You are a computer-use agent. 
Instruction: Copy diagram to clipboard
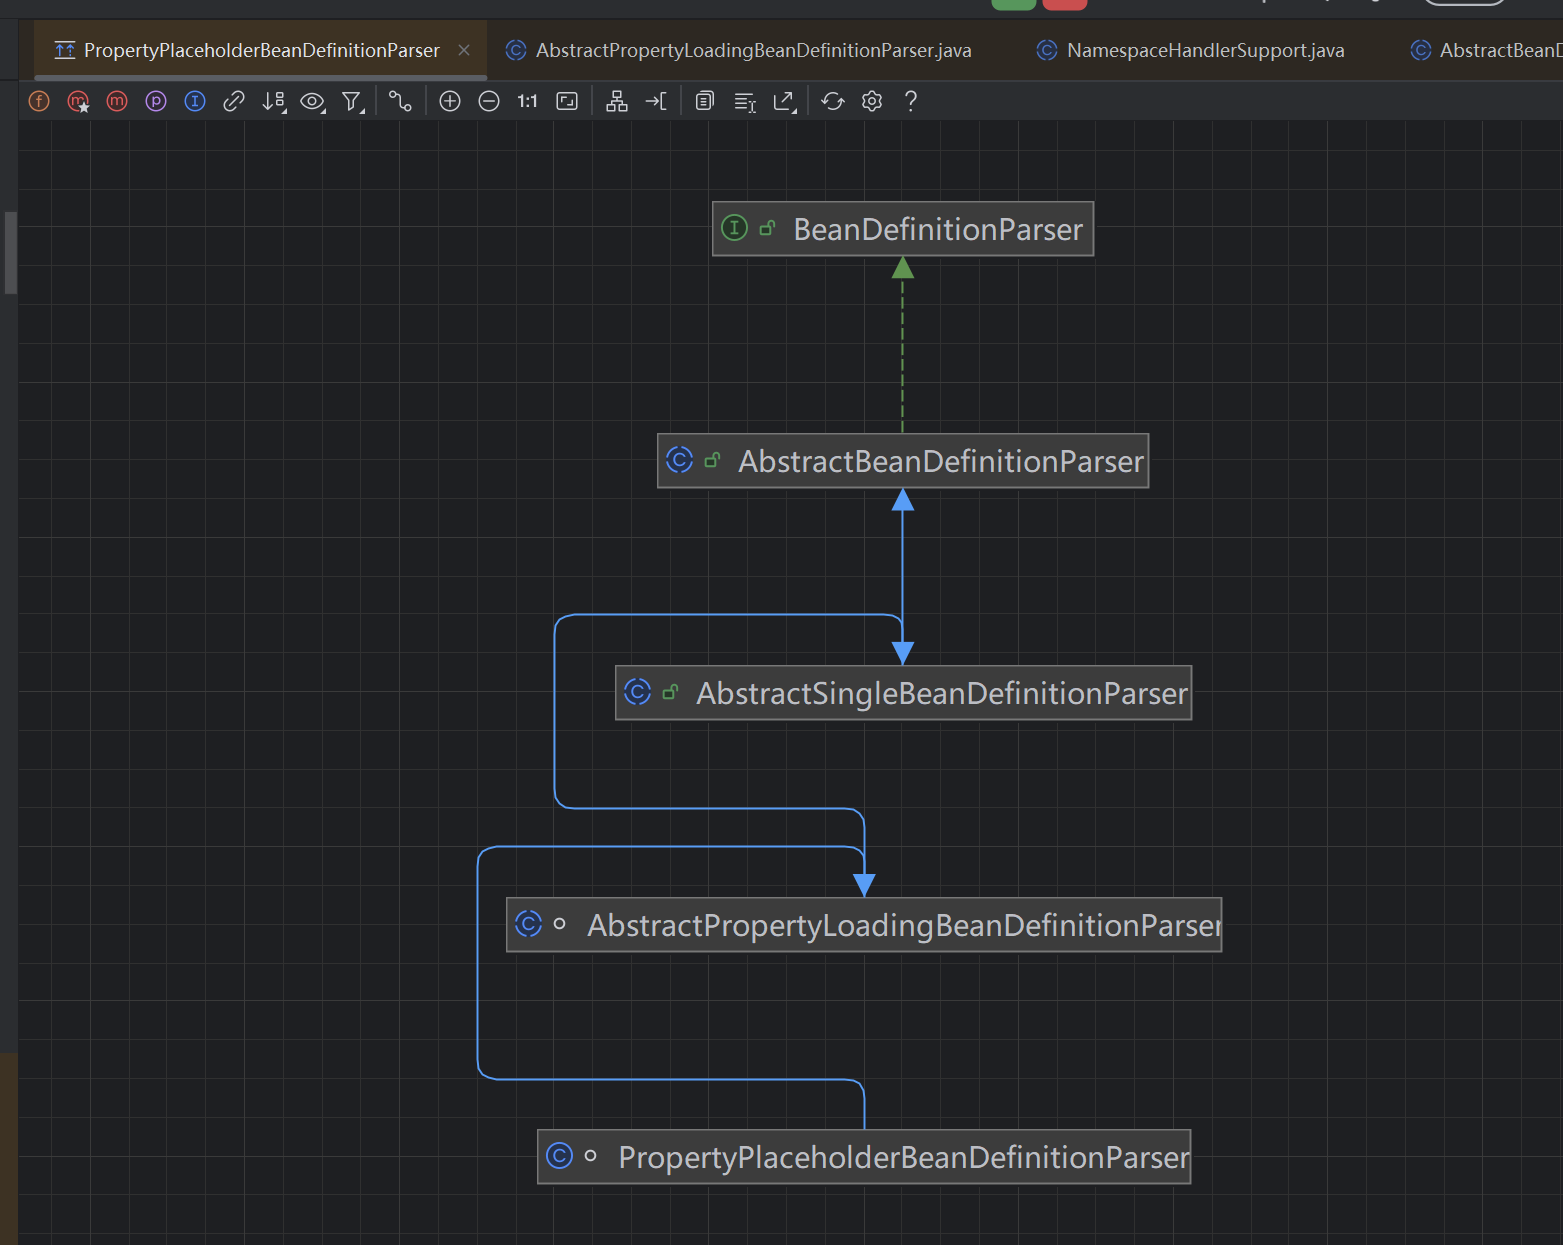point(705,101)
